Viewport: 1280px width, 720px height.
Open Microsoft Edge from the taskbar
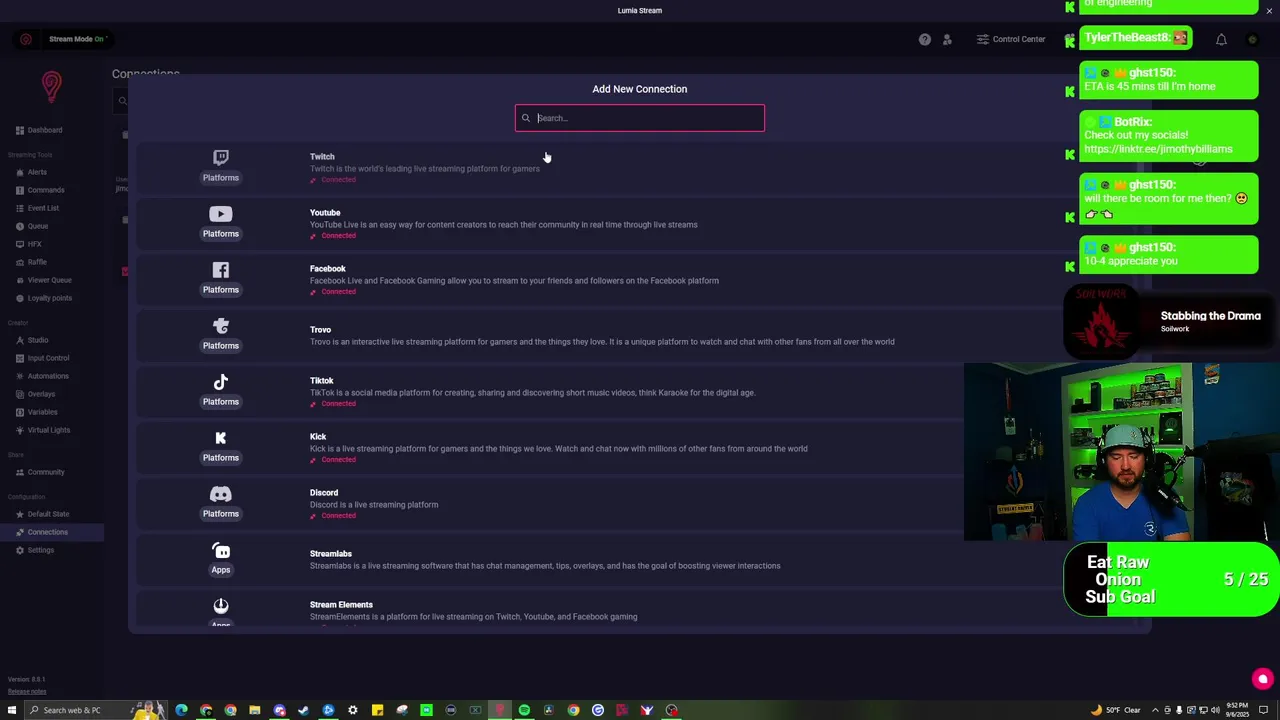pyautogui.click(x=181, y=711)
